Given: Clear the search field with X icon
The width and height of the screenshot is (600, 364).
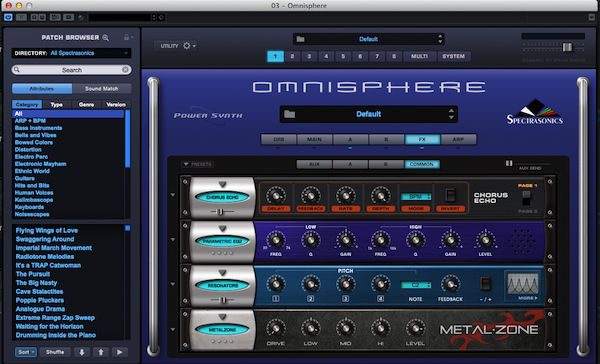Looking at the screenshot, I should tap(125, 70).
